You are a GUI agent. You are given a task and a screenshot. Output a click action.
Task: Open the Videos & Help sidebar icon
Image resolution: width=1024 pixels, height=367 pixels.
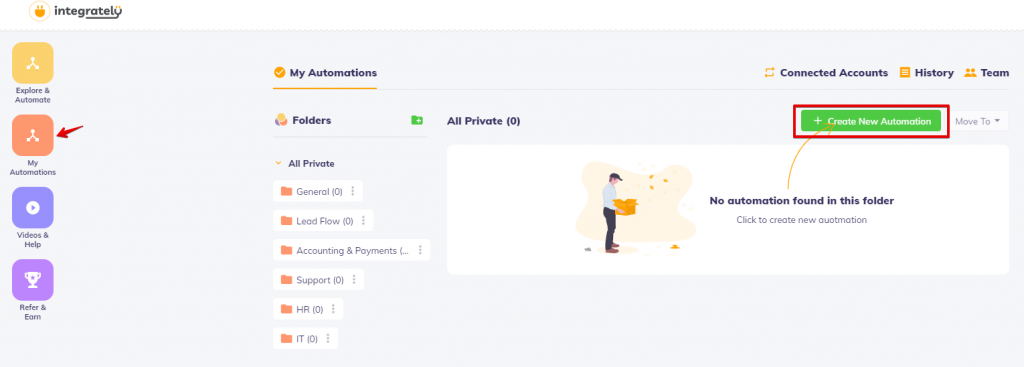33,208
